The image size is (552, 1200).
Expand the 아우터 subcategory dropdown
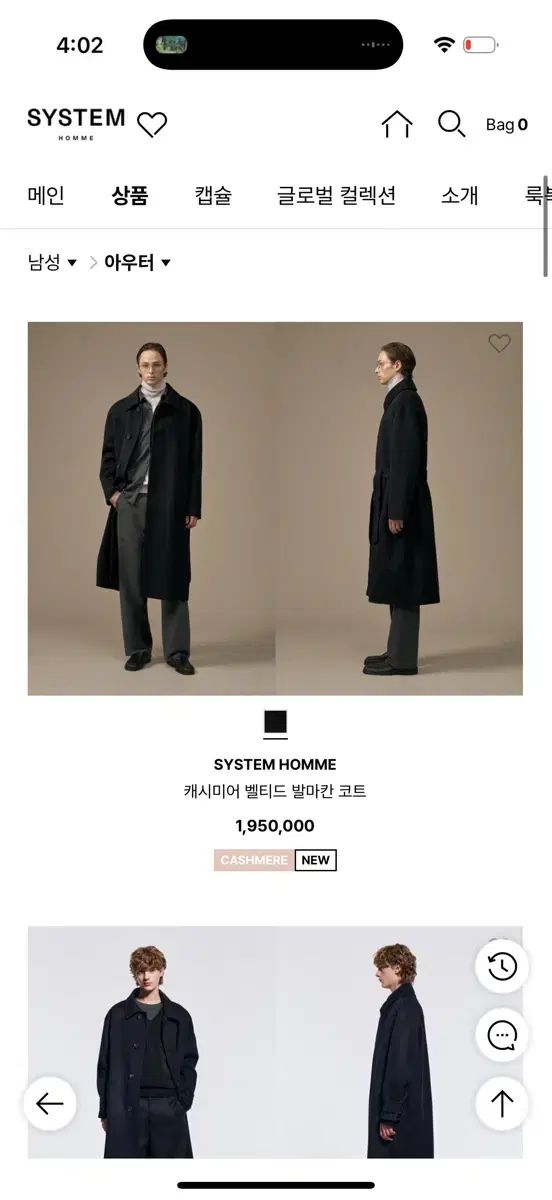[x=138, y=263]
